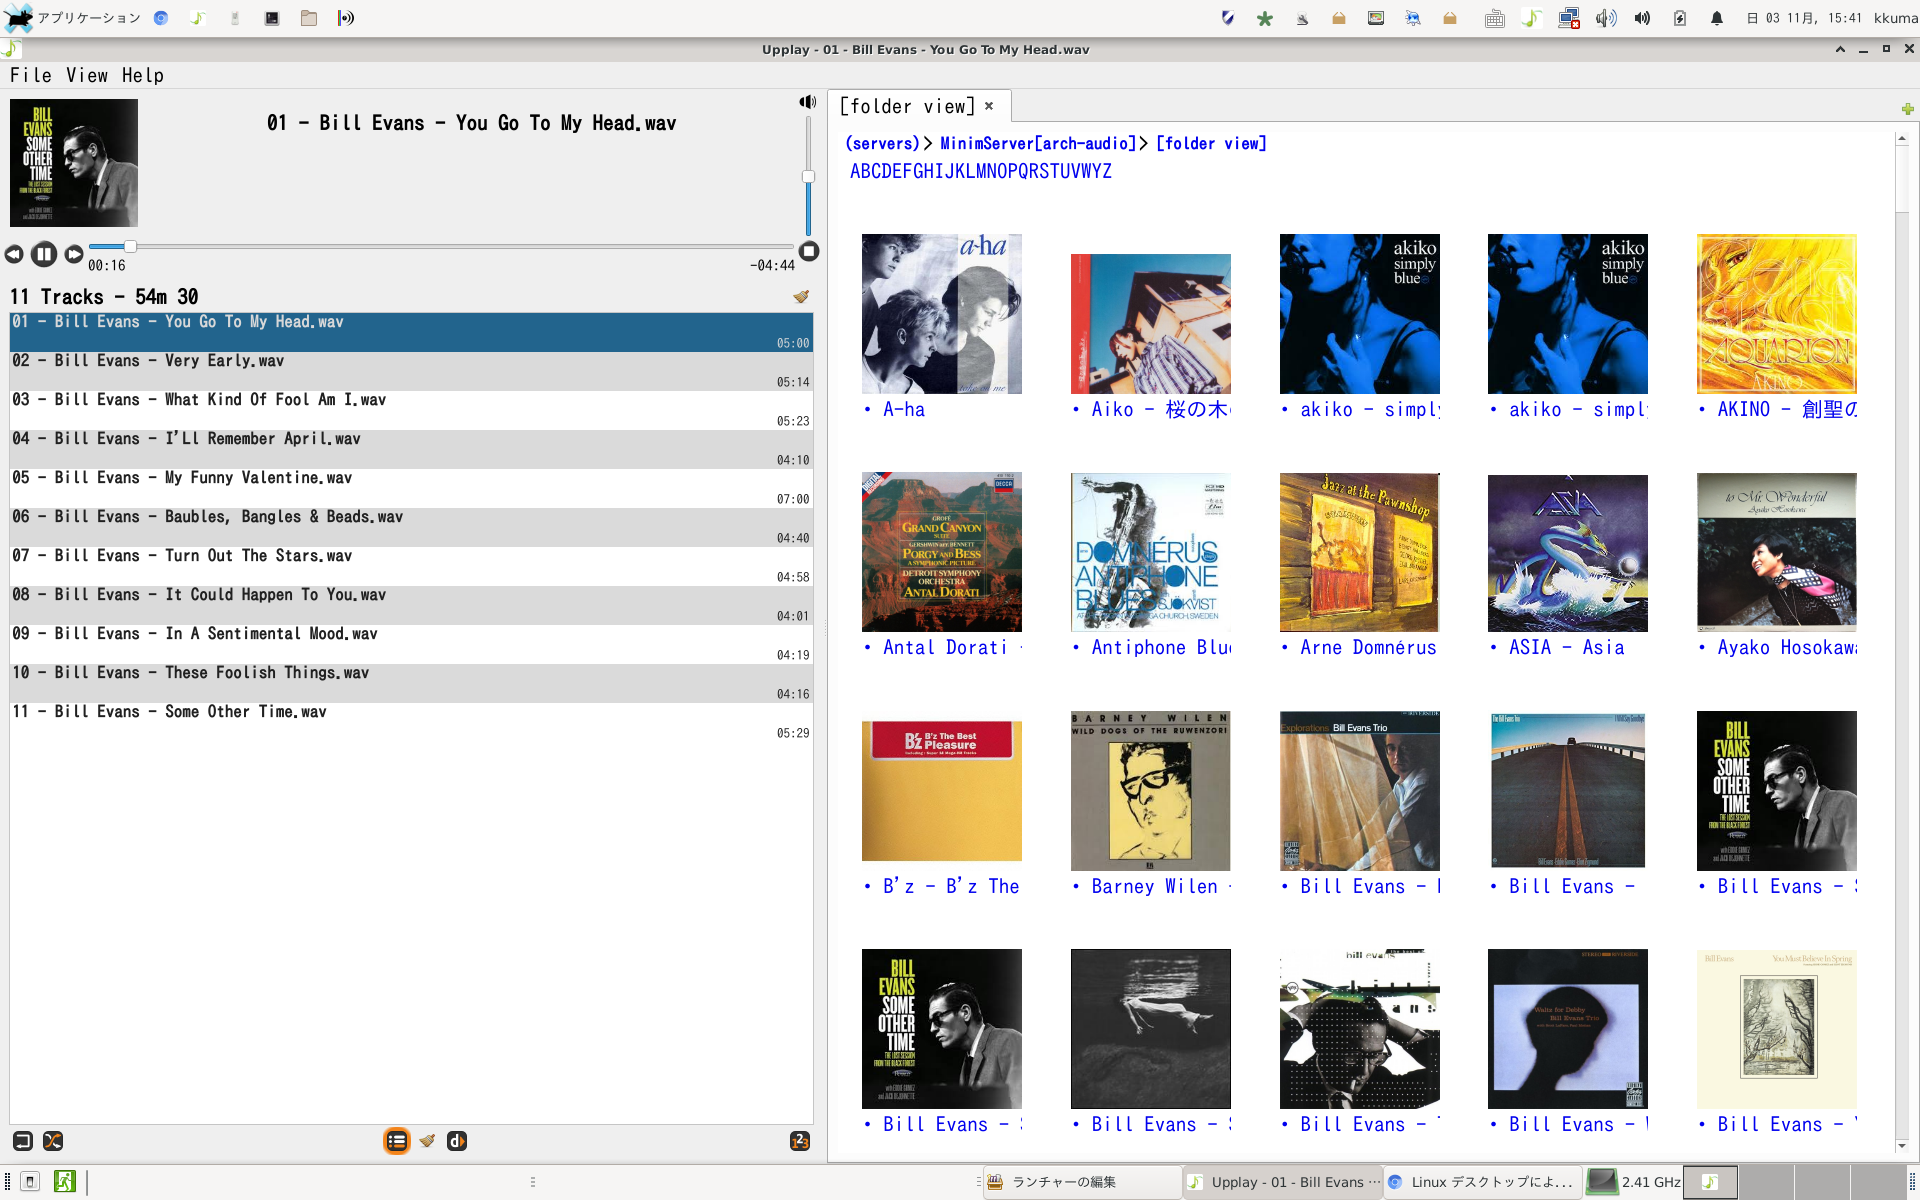Image resolution: width=1920 pixels, height=1200 pixels.
Task: Open the Antal Dorati Grand Canyon cover
Action: coord(942,551)
